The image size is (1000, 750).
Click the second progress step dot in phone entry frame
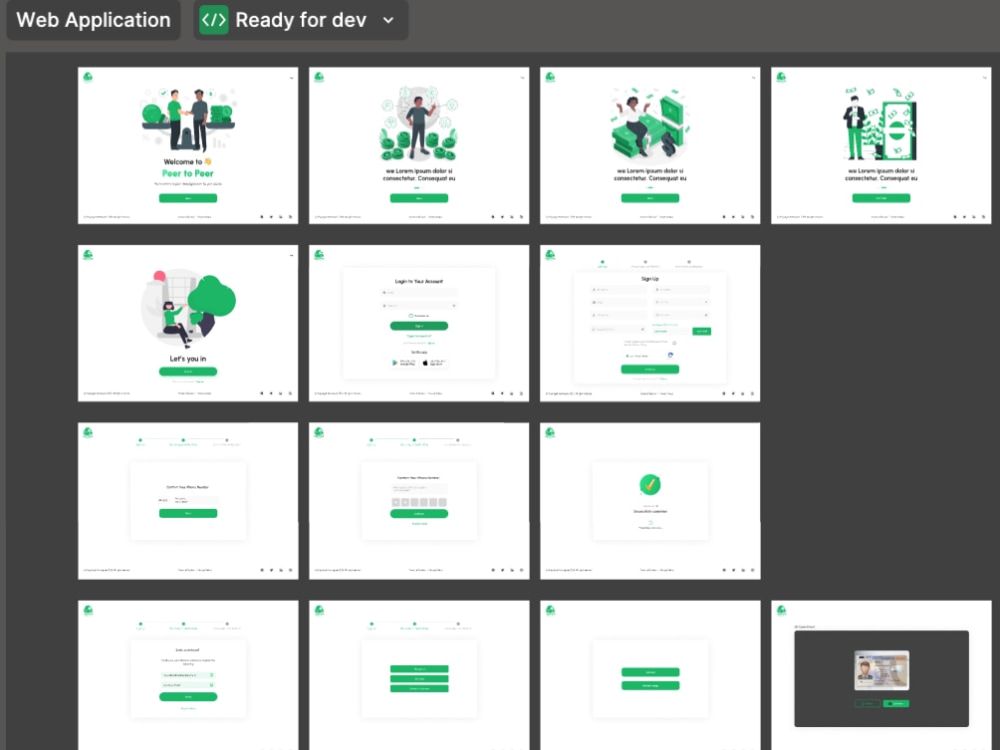coord(183,440)
